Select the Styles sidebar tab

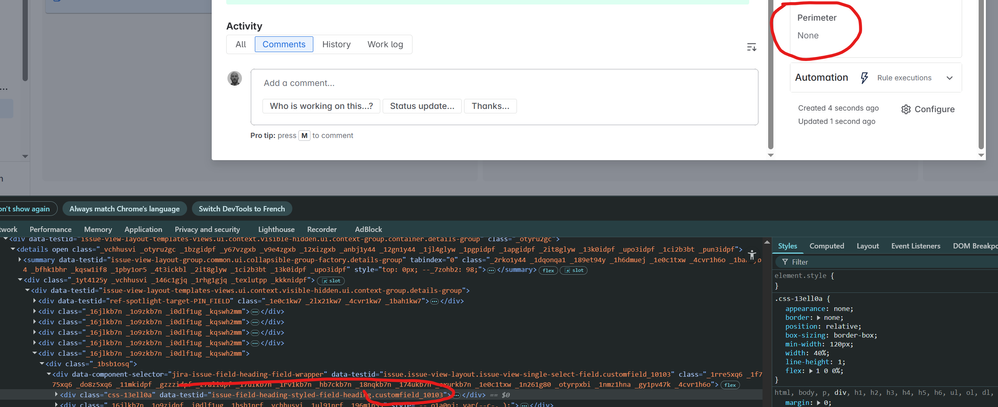(x=787, y=246)
